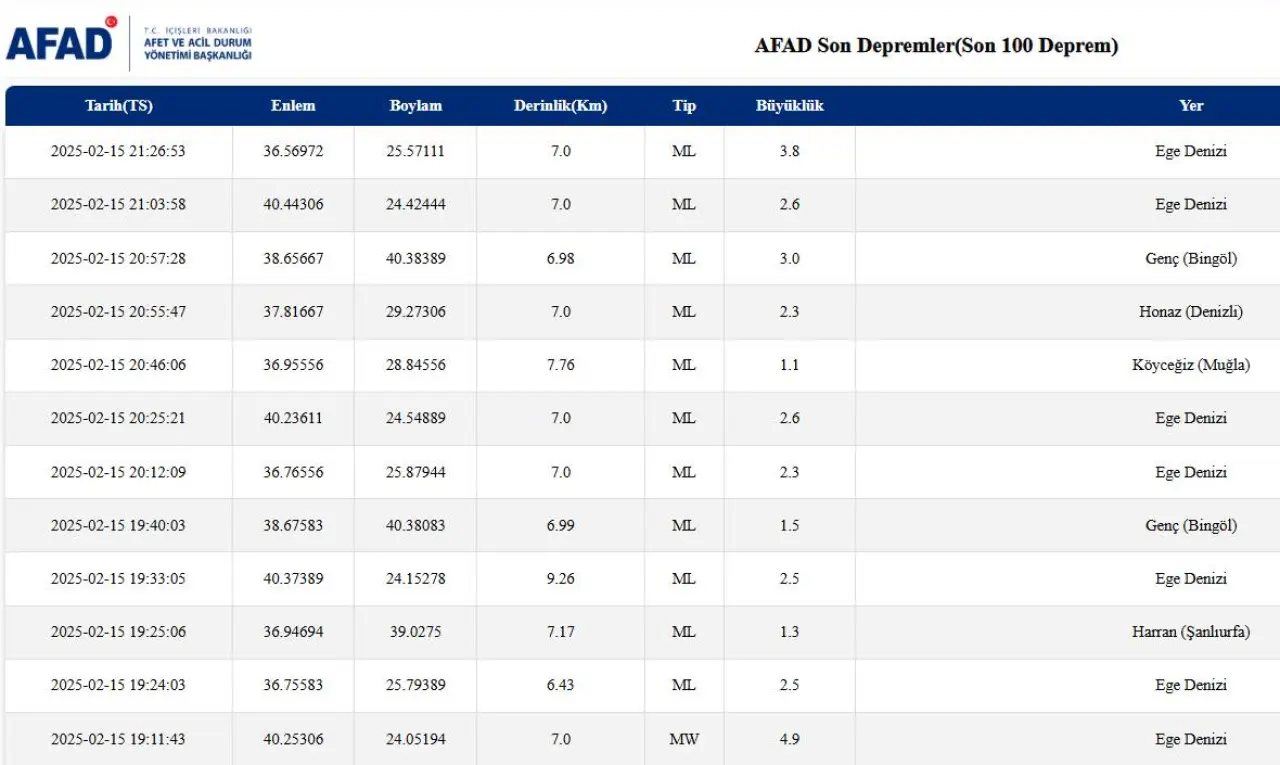Sort by the Derinlik(Km) column header
This screenshot has width=1280, height=765.
click(x=560, y=106)
